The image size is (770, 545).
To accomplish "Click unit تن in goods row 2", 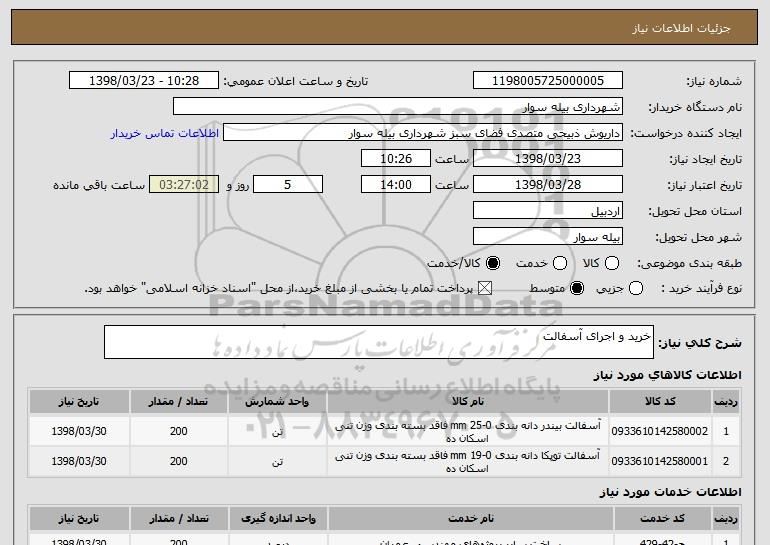I will pyautogui.click(x=277, y=463).
